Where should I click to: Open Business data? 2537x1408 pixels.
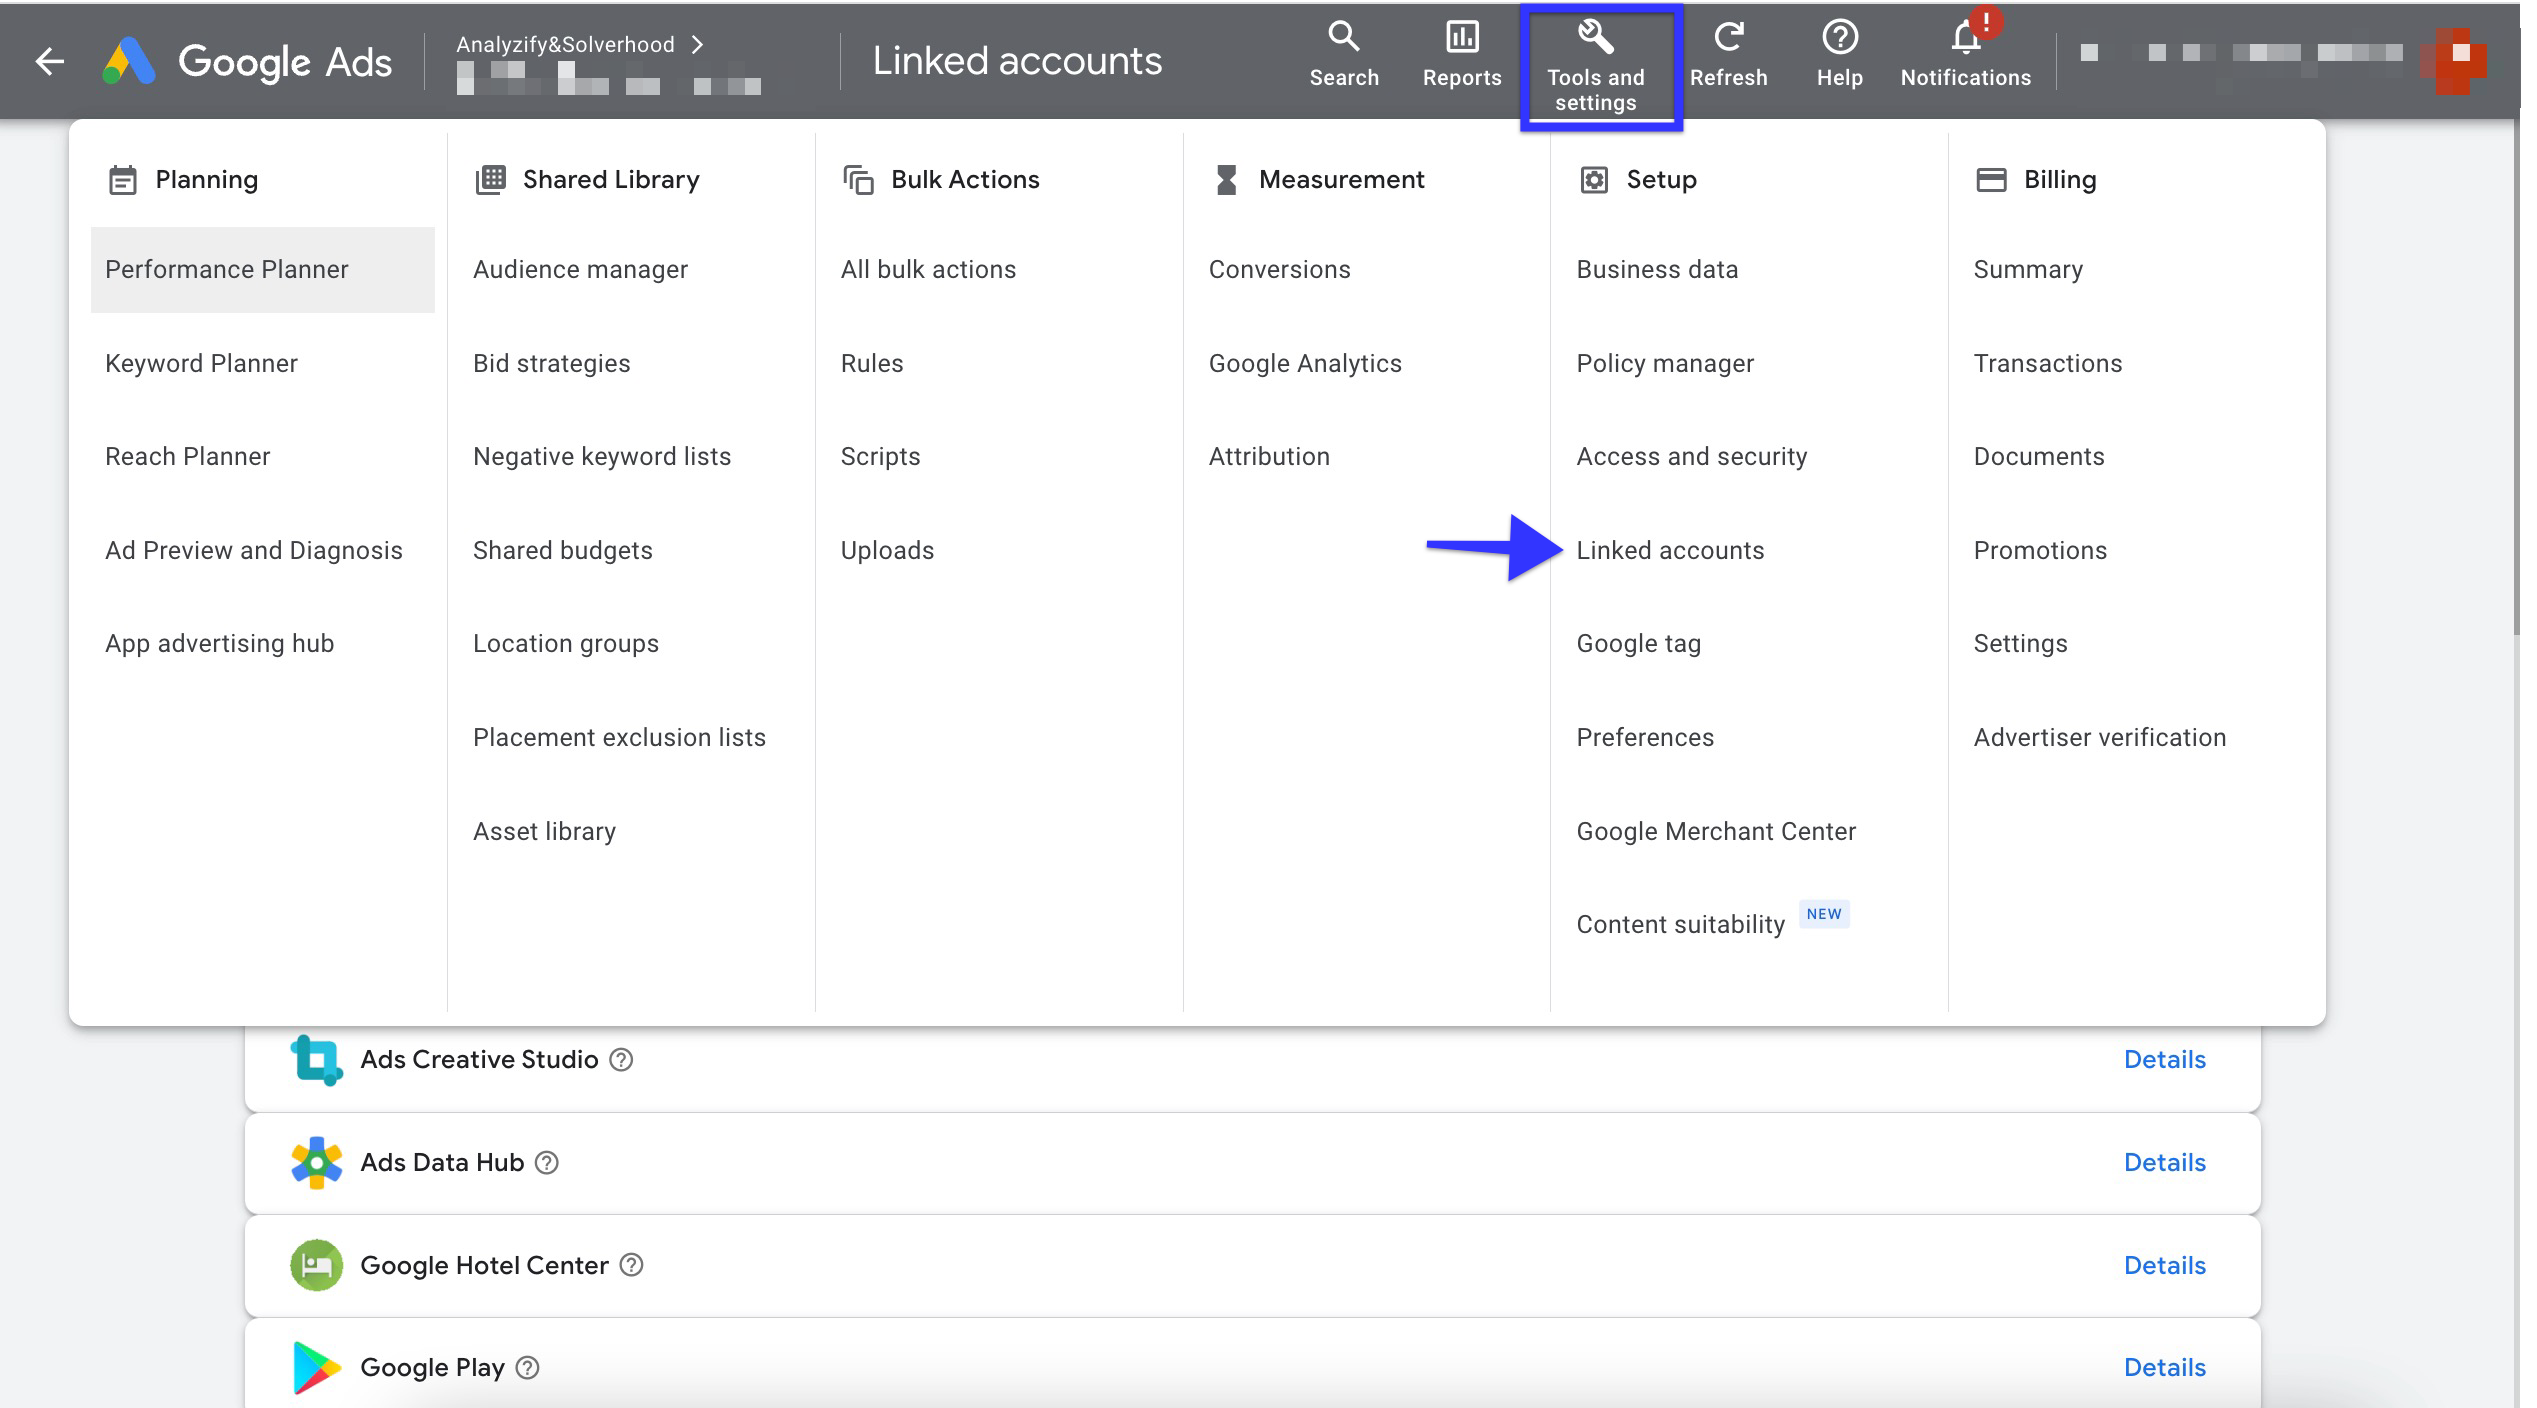[x=1657, y=269]
